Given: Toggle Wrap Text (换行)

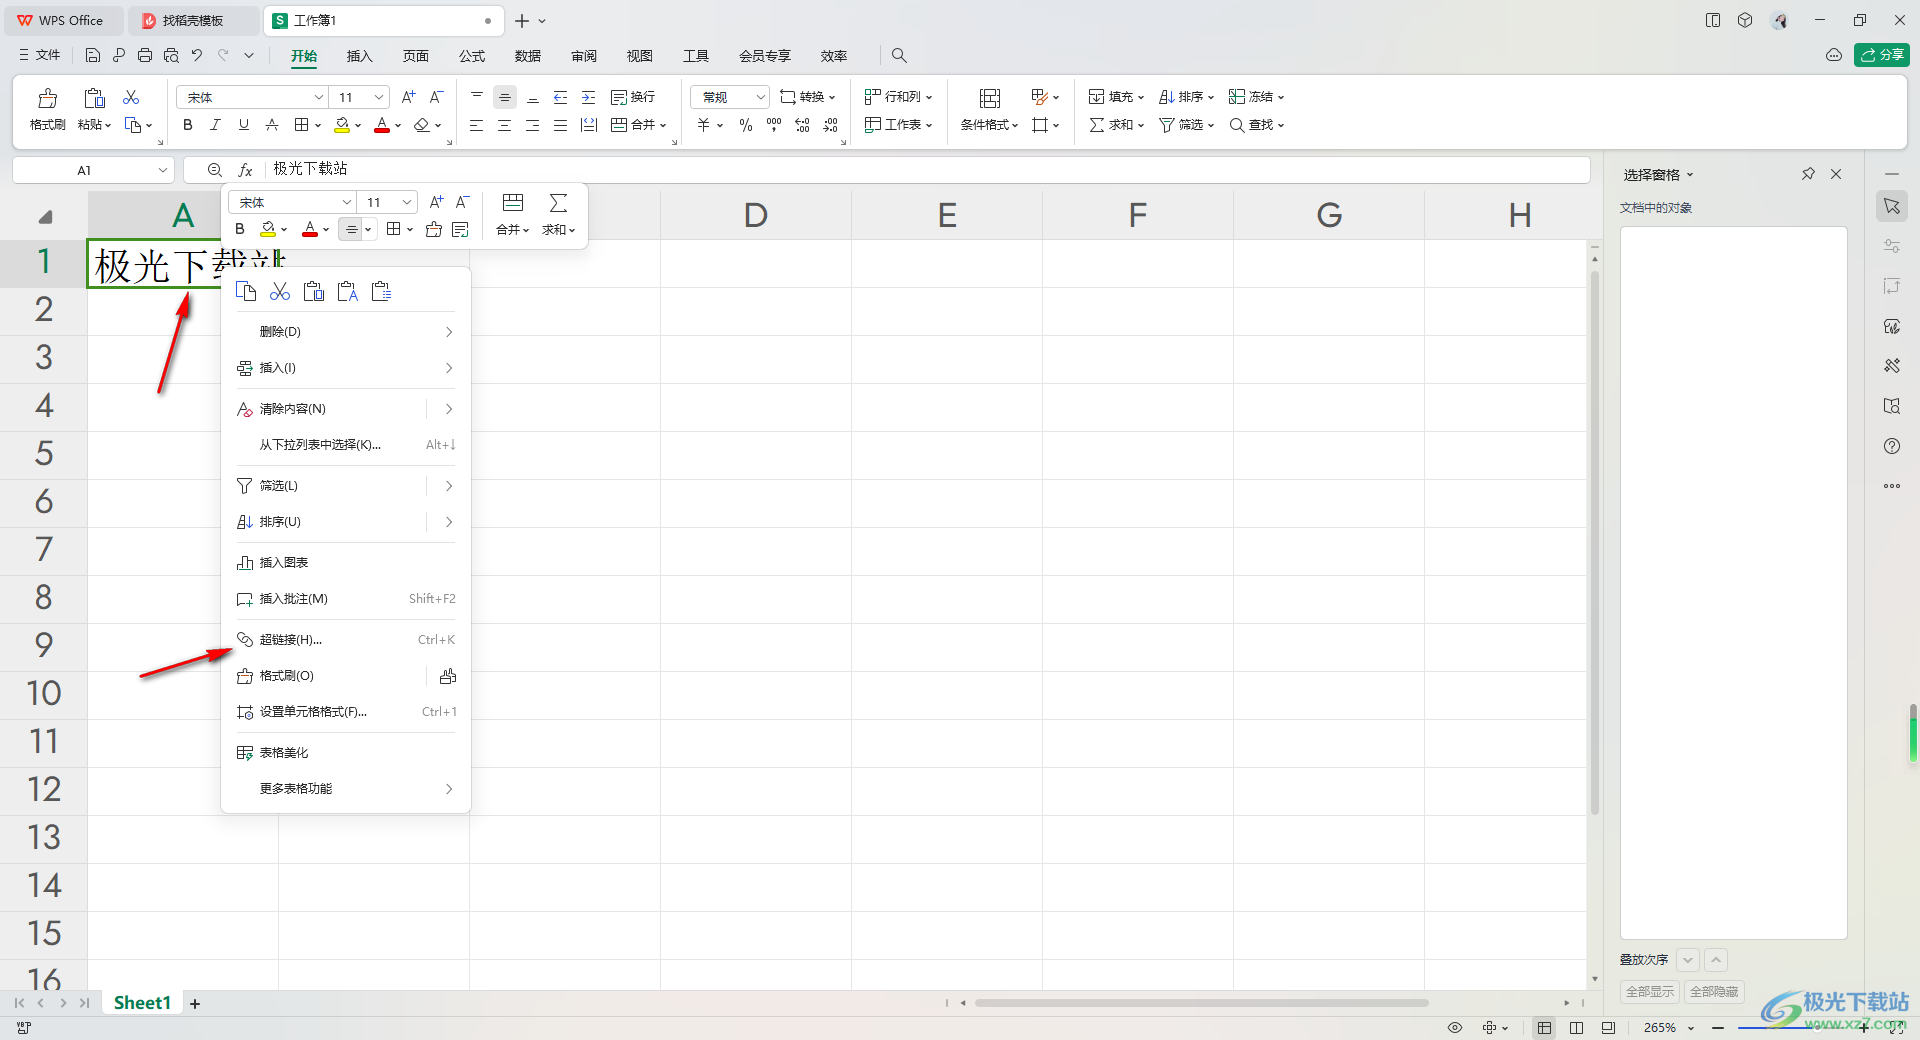Looking at the screenshot, I should pyautogui.click(x=633, y=97).
